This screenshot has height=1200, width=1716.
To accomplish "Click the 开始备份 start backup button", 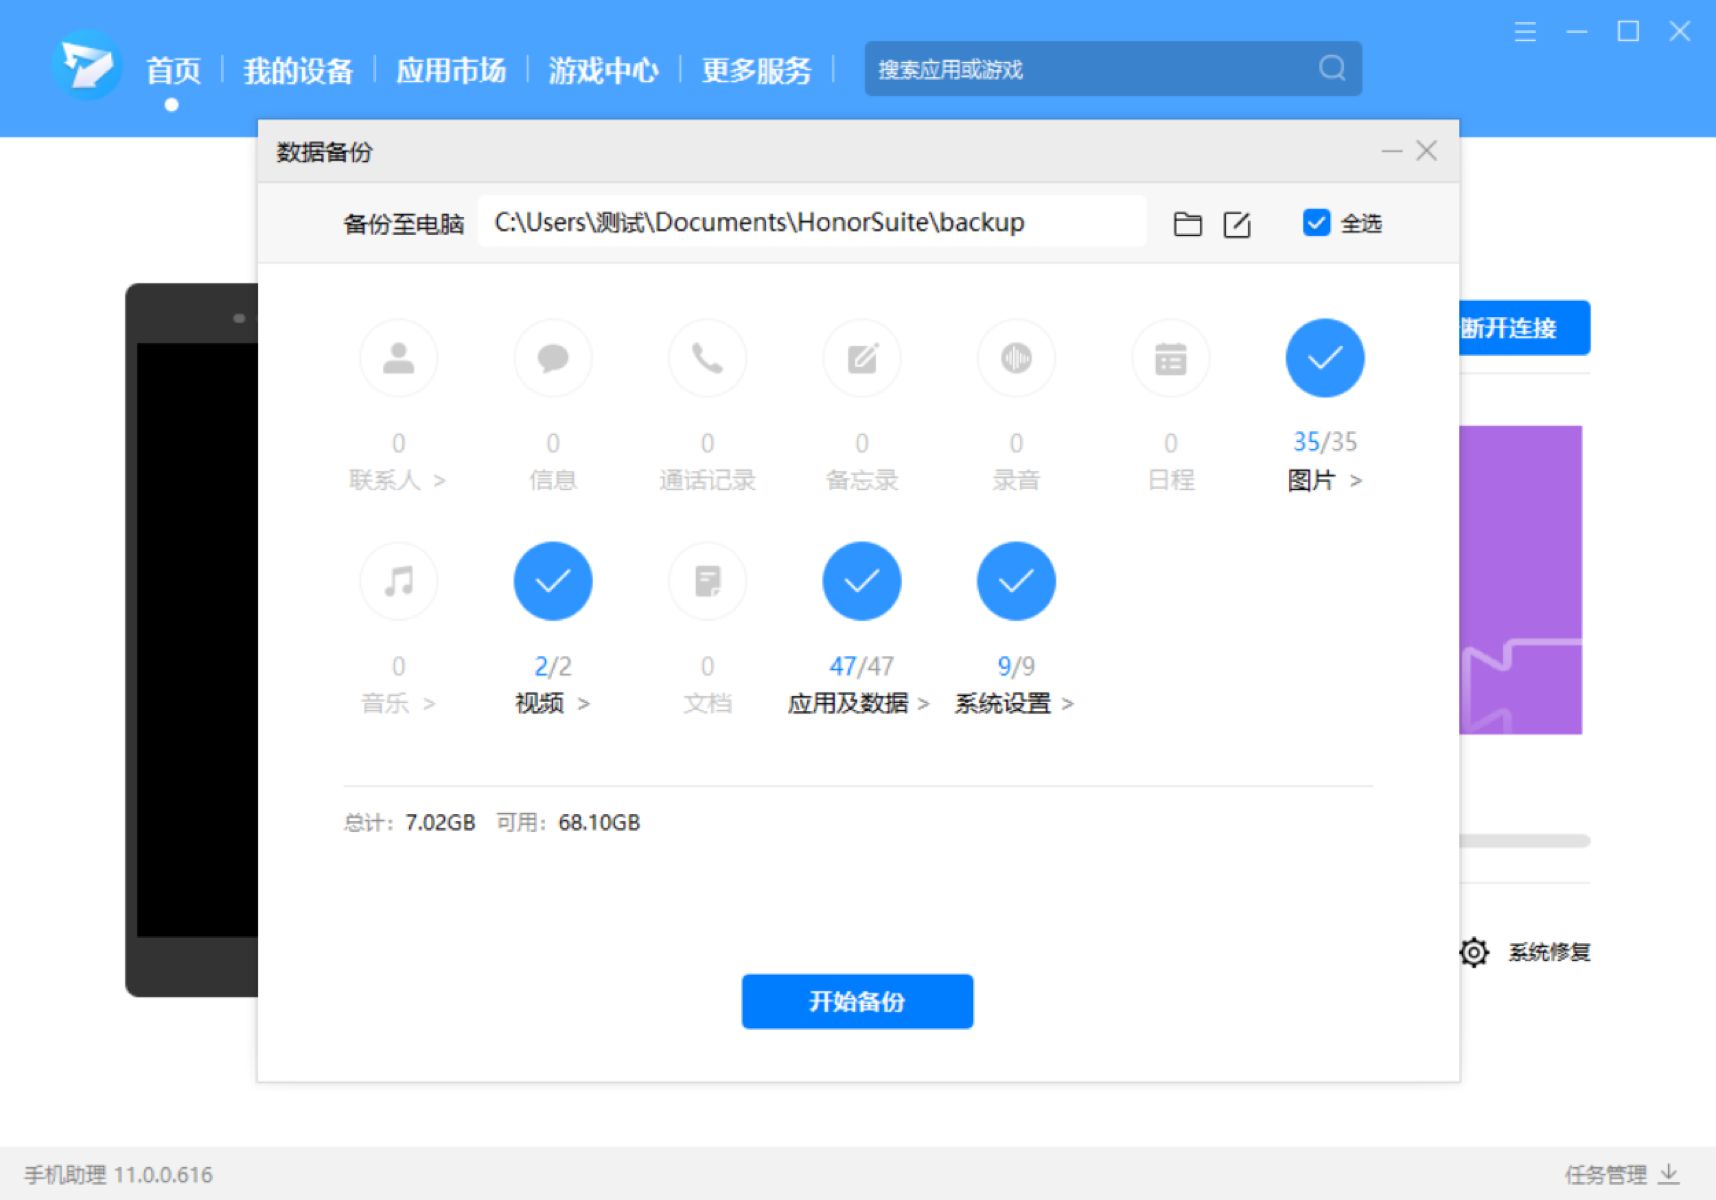I will click(857, 1001).
